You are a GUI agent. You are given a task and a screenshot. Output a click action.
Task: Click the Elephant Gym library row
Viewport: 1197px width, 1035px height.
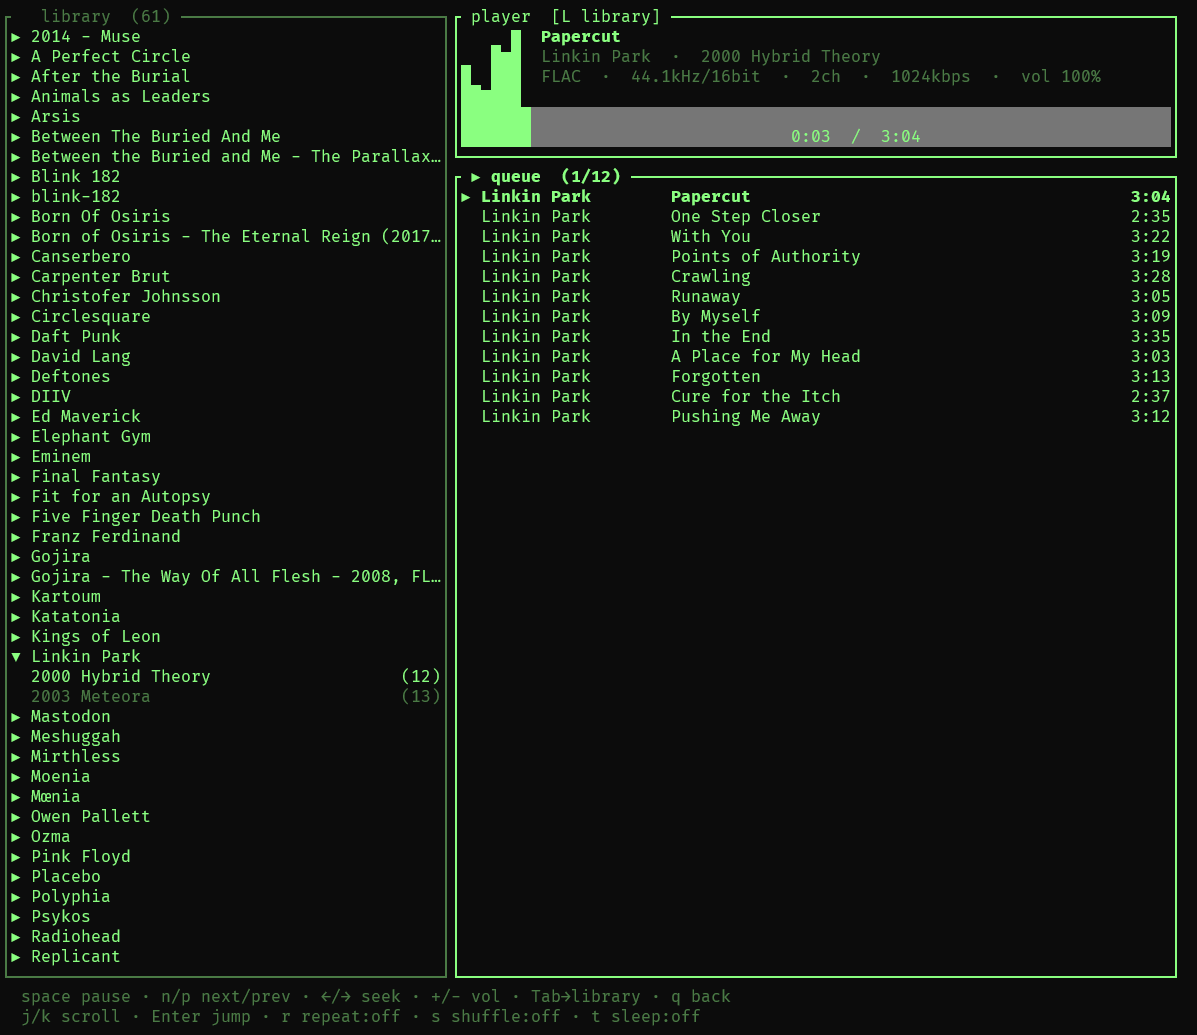tap(226, 437)
